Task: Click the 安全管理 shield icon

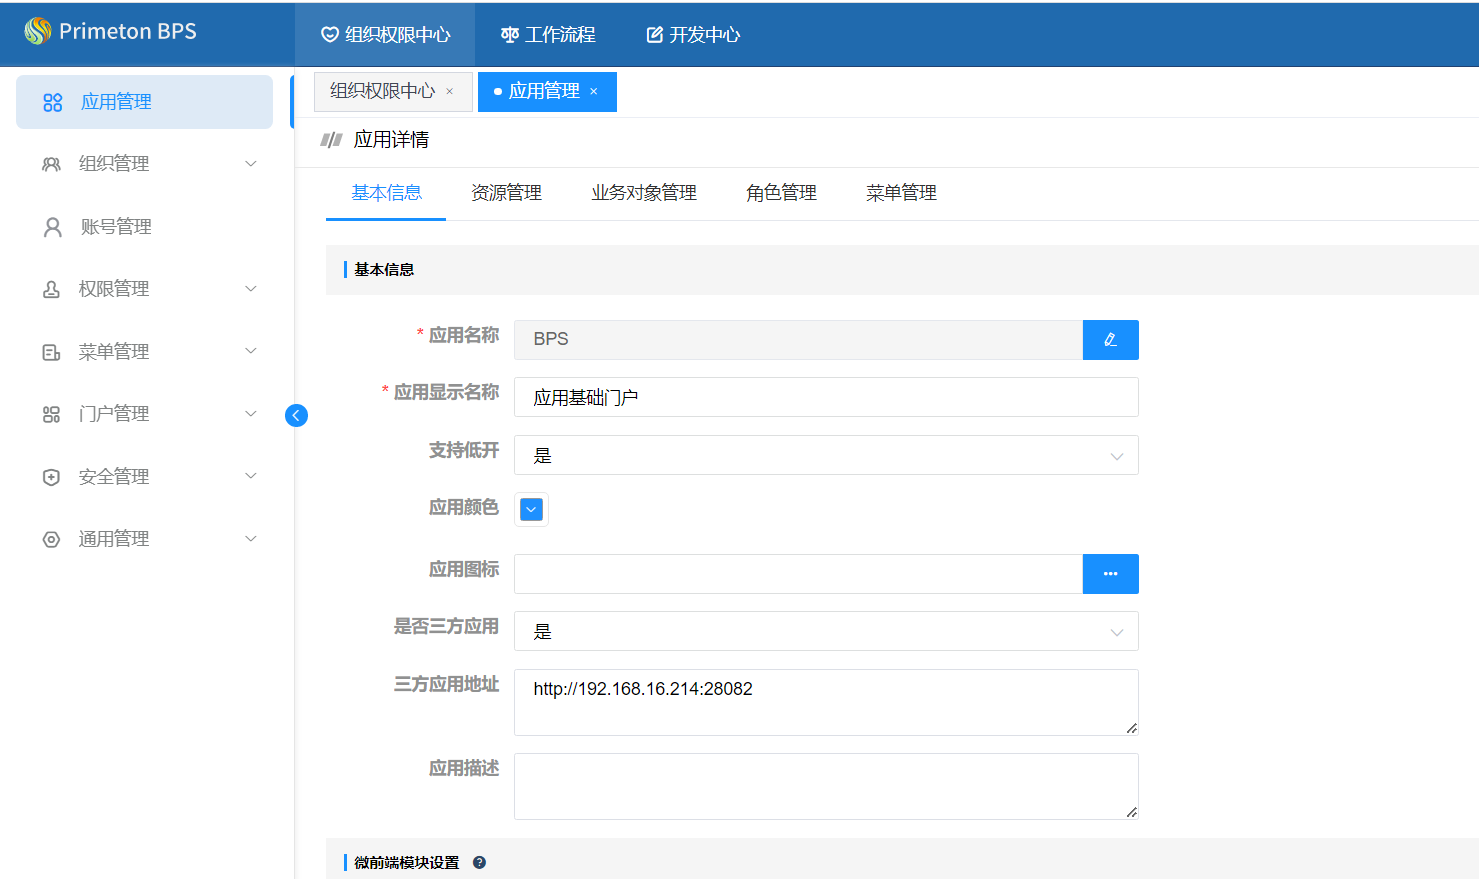Action: click(51, 477)
